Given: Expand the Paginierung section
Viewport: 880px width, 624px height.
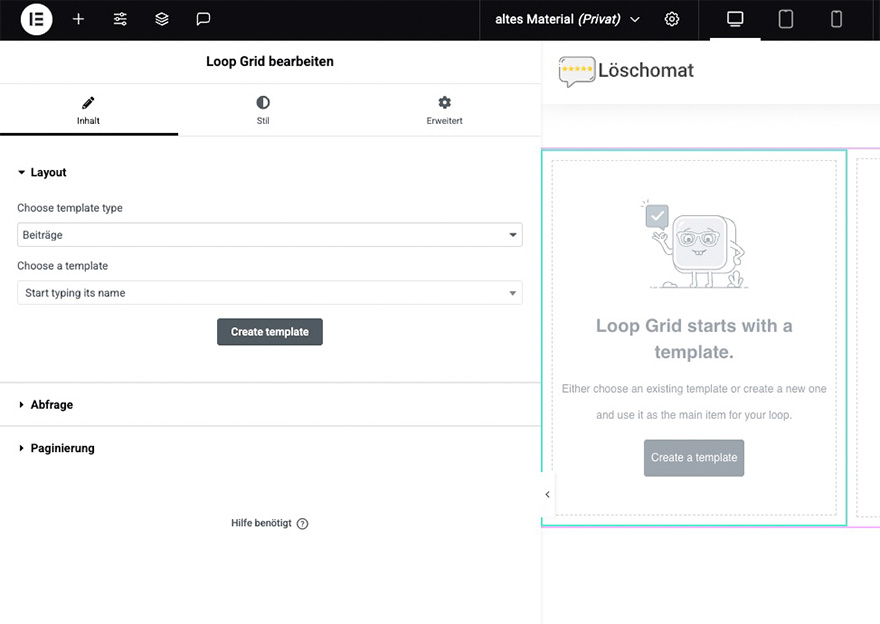Looking at the screenshot, I should tap(62, 448).
